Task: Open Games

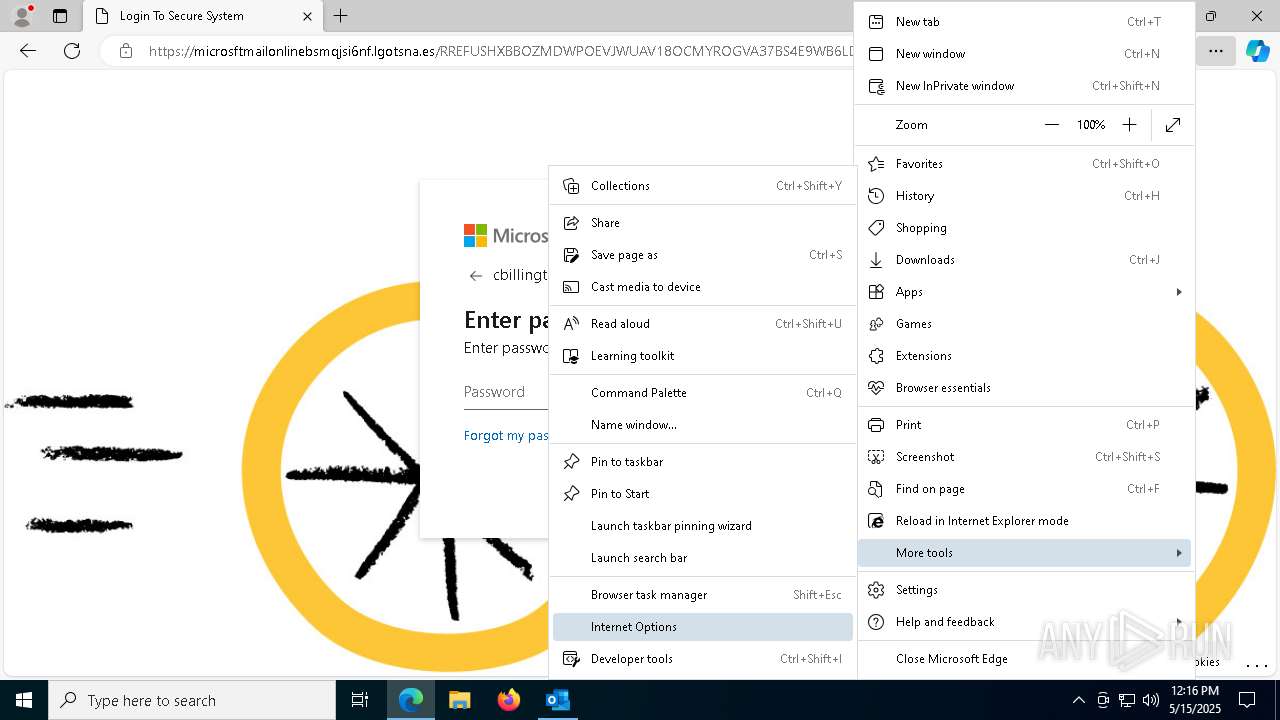Action: coord(1024,324)
